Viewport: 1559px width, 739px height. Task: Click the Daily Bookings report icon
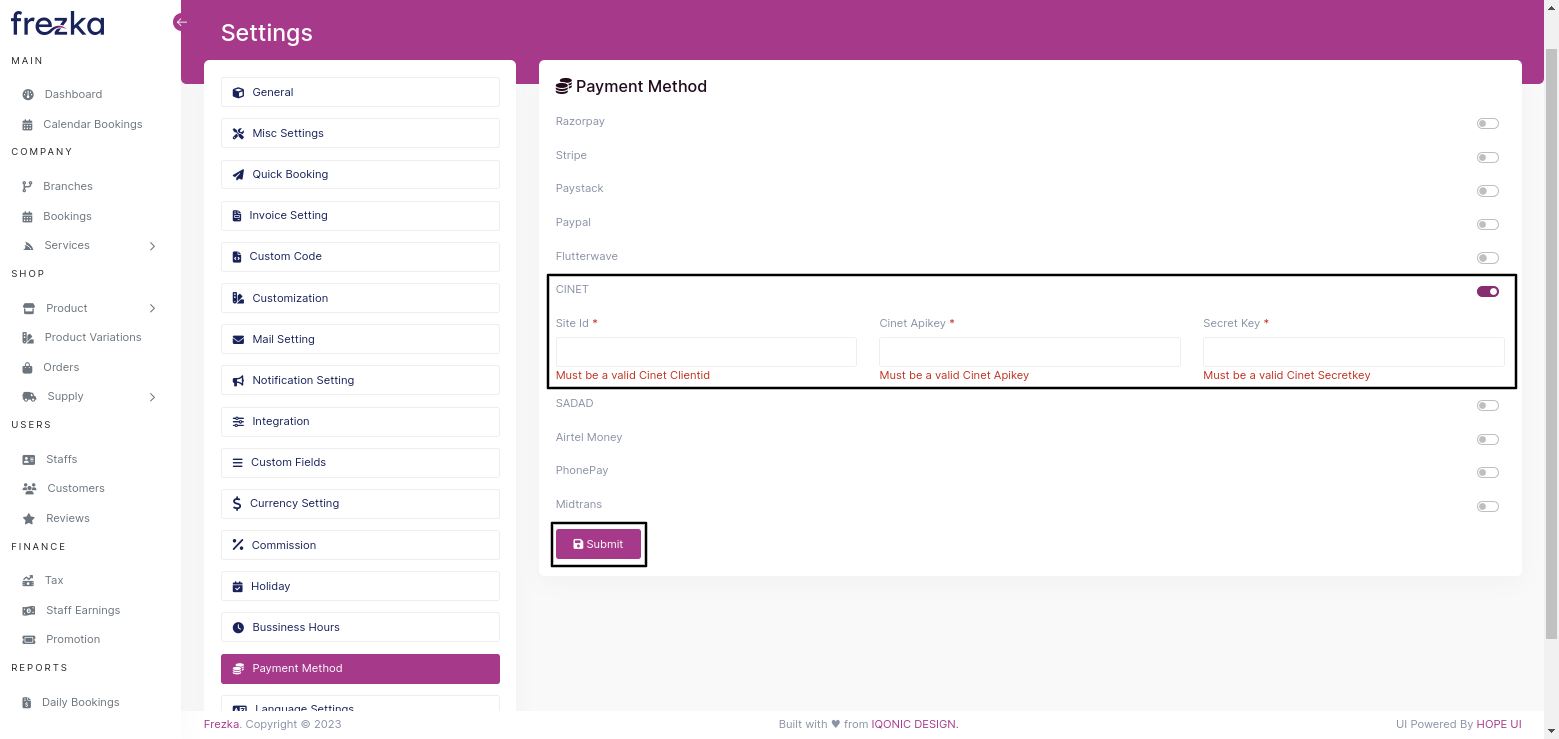[x=28, y=702]
